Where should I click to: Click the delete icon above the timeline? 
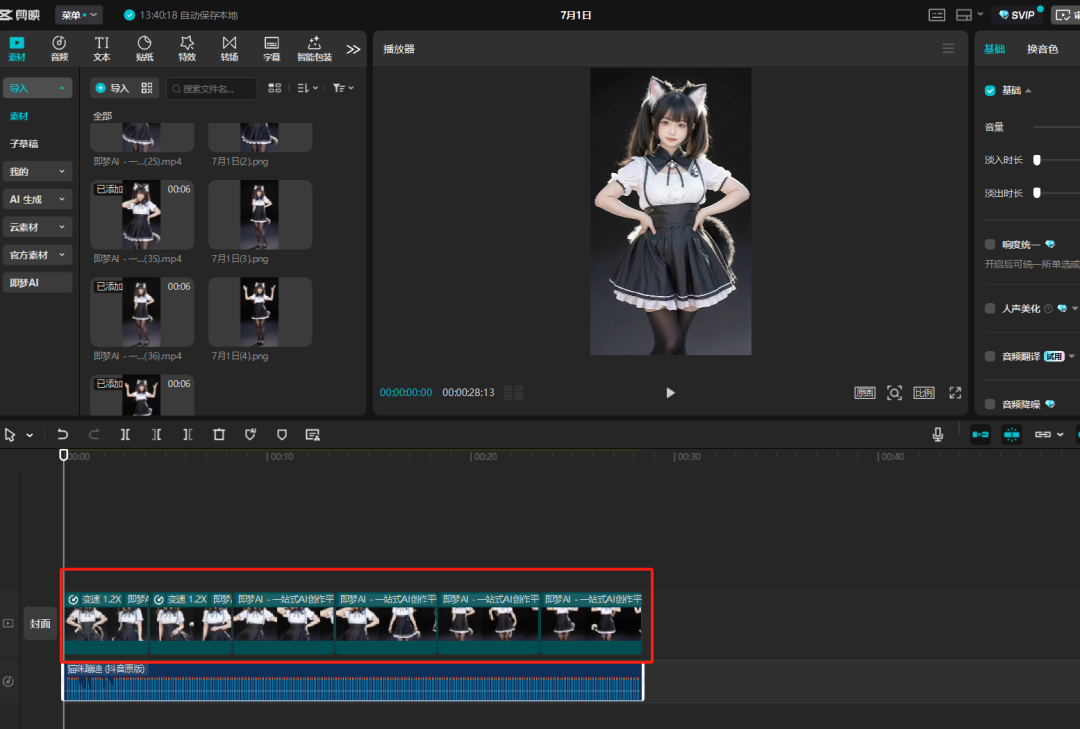tap(220, 434)
